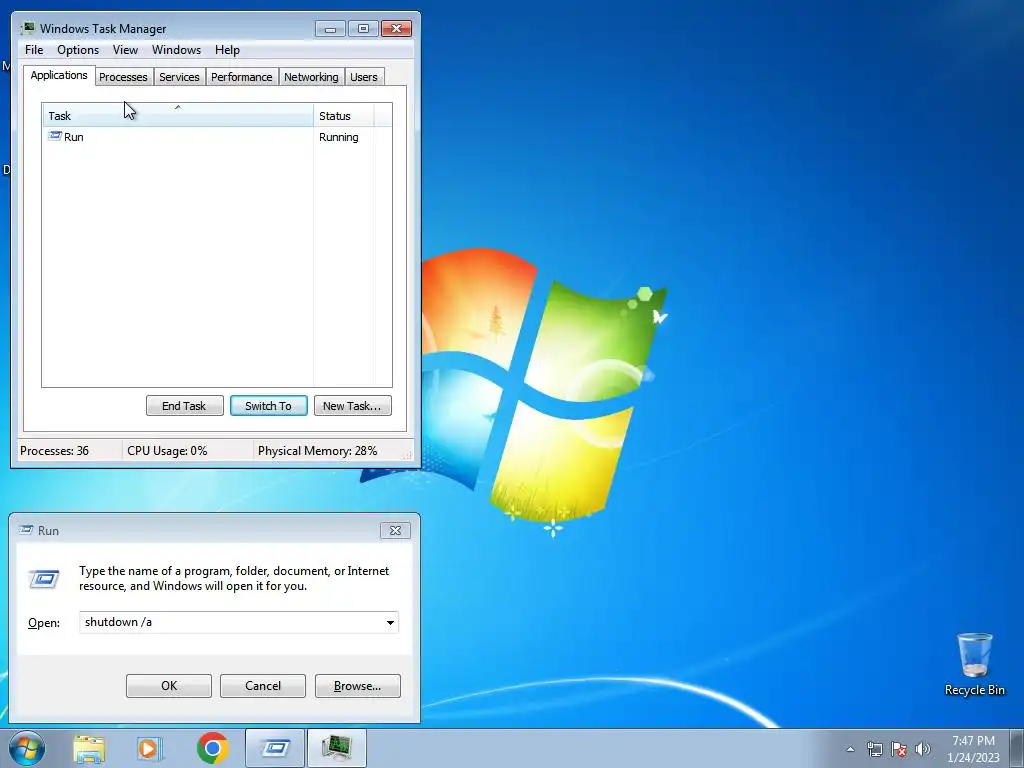Click the volume speaker tray icon
1024x768 pixels.
pos(923,749)
